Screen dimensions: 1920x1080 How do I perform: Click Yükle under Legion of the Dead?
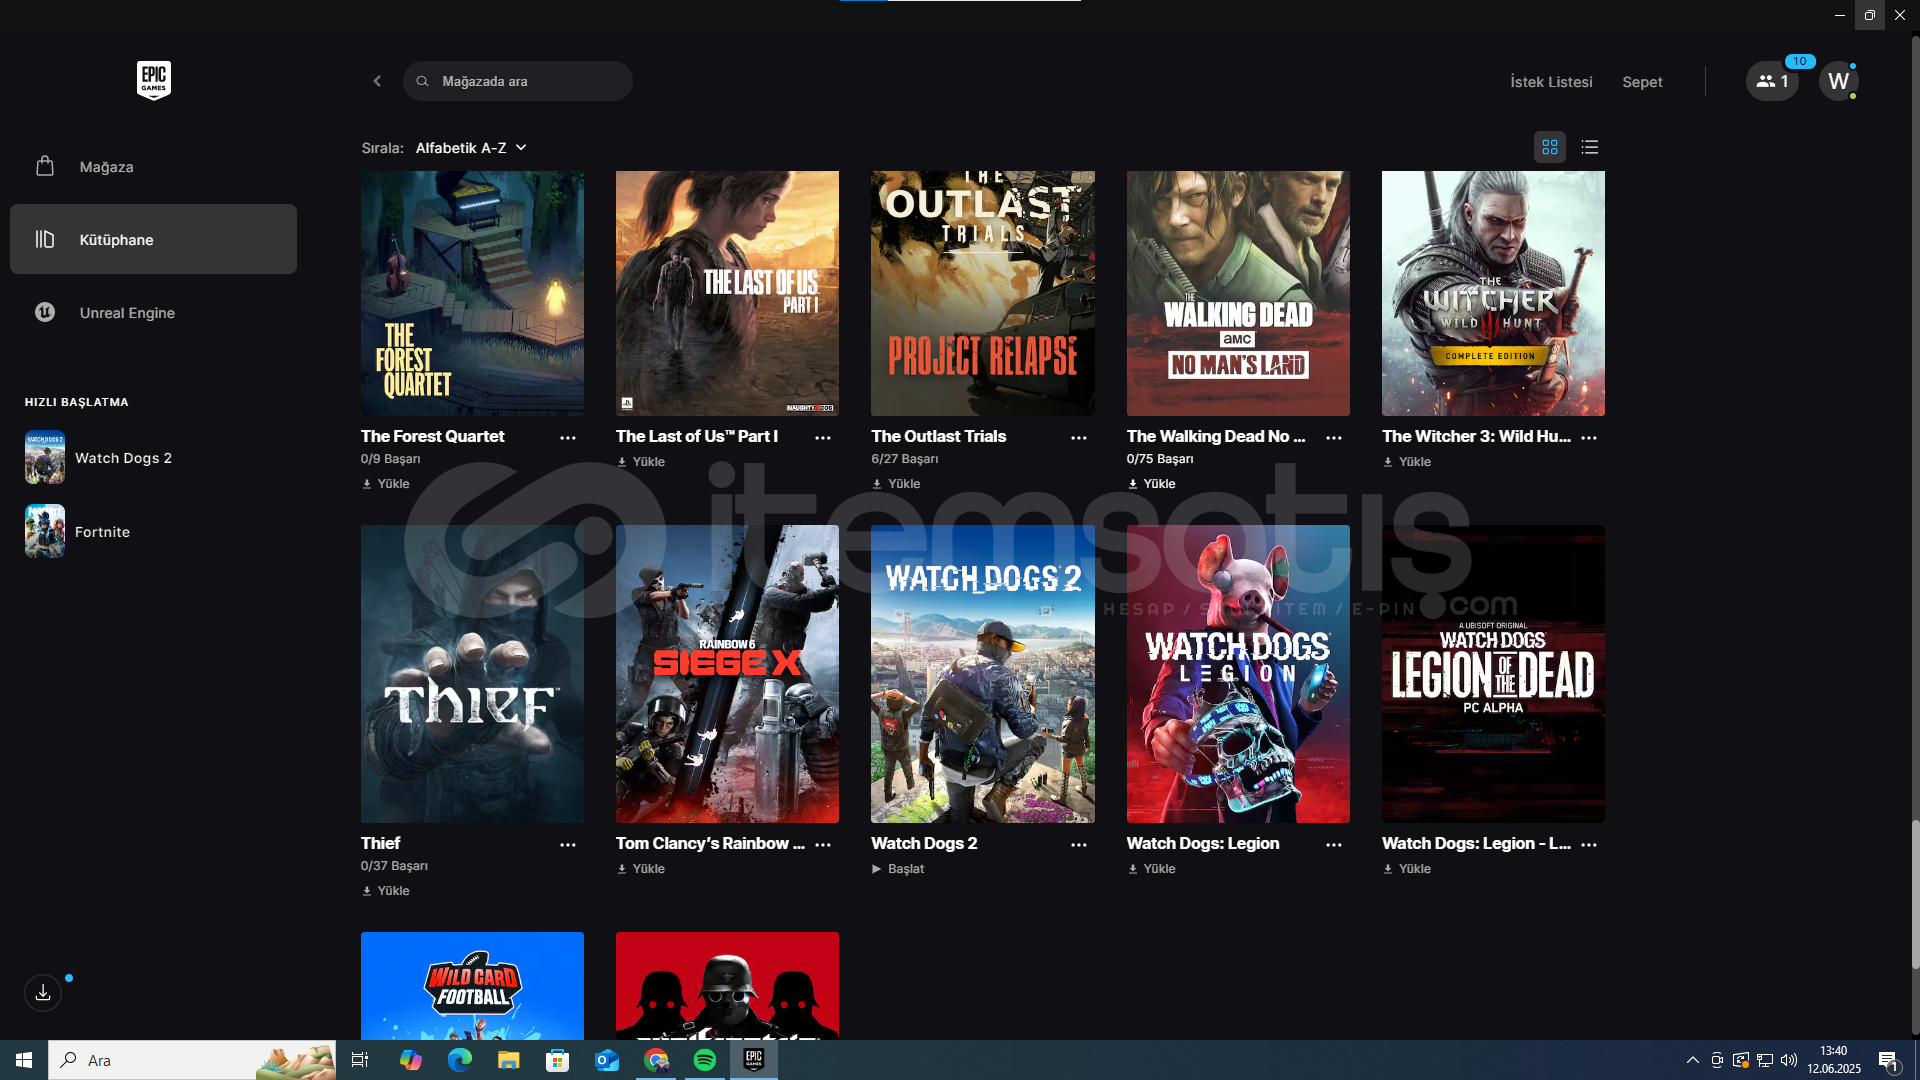tap(1407, 869)
